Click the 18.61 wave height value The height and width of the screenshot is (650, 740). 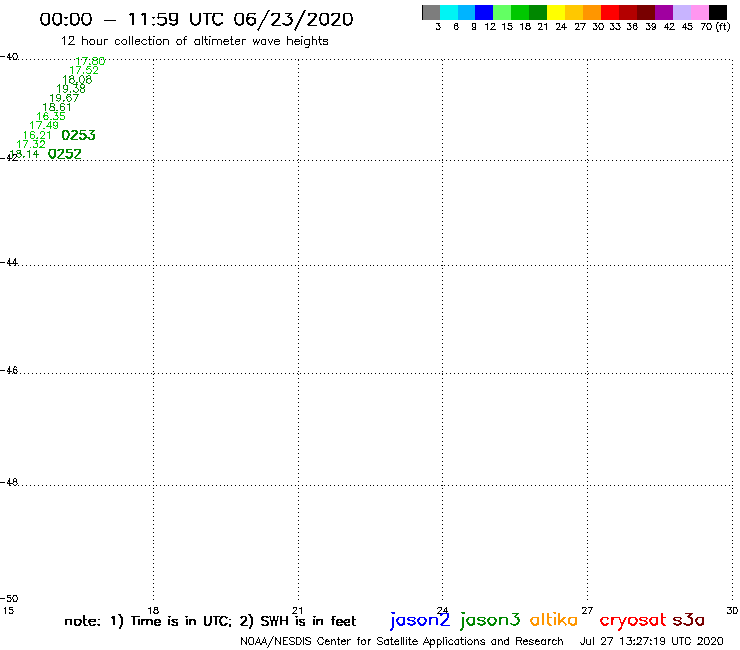57,107
